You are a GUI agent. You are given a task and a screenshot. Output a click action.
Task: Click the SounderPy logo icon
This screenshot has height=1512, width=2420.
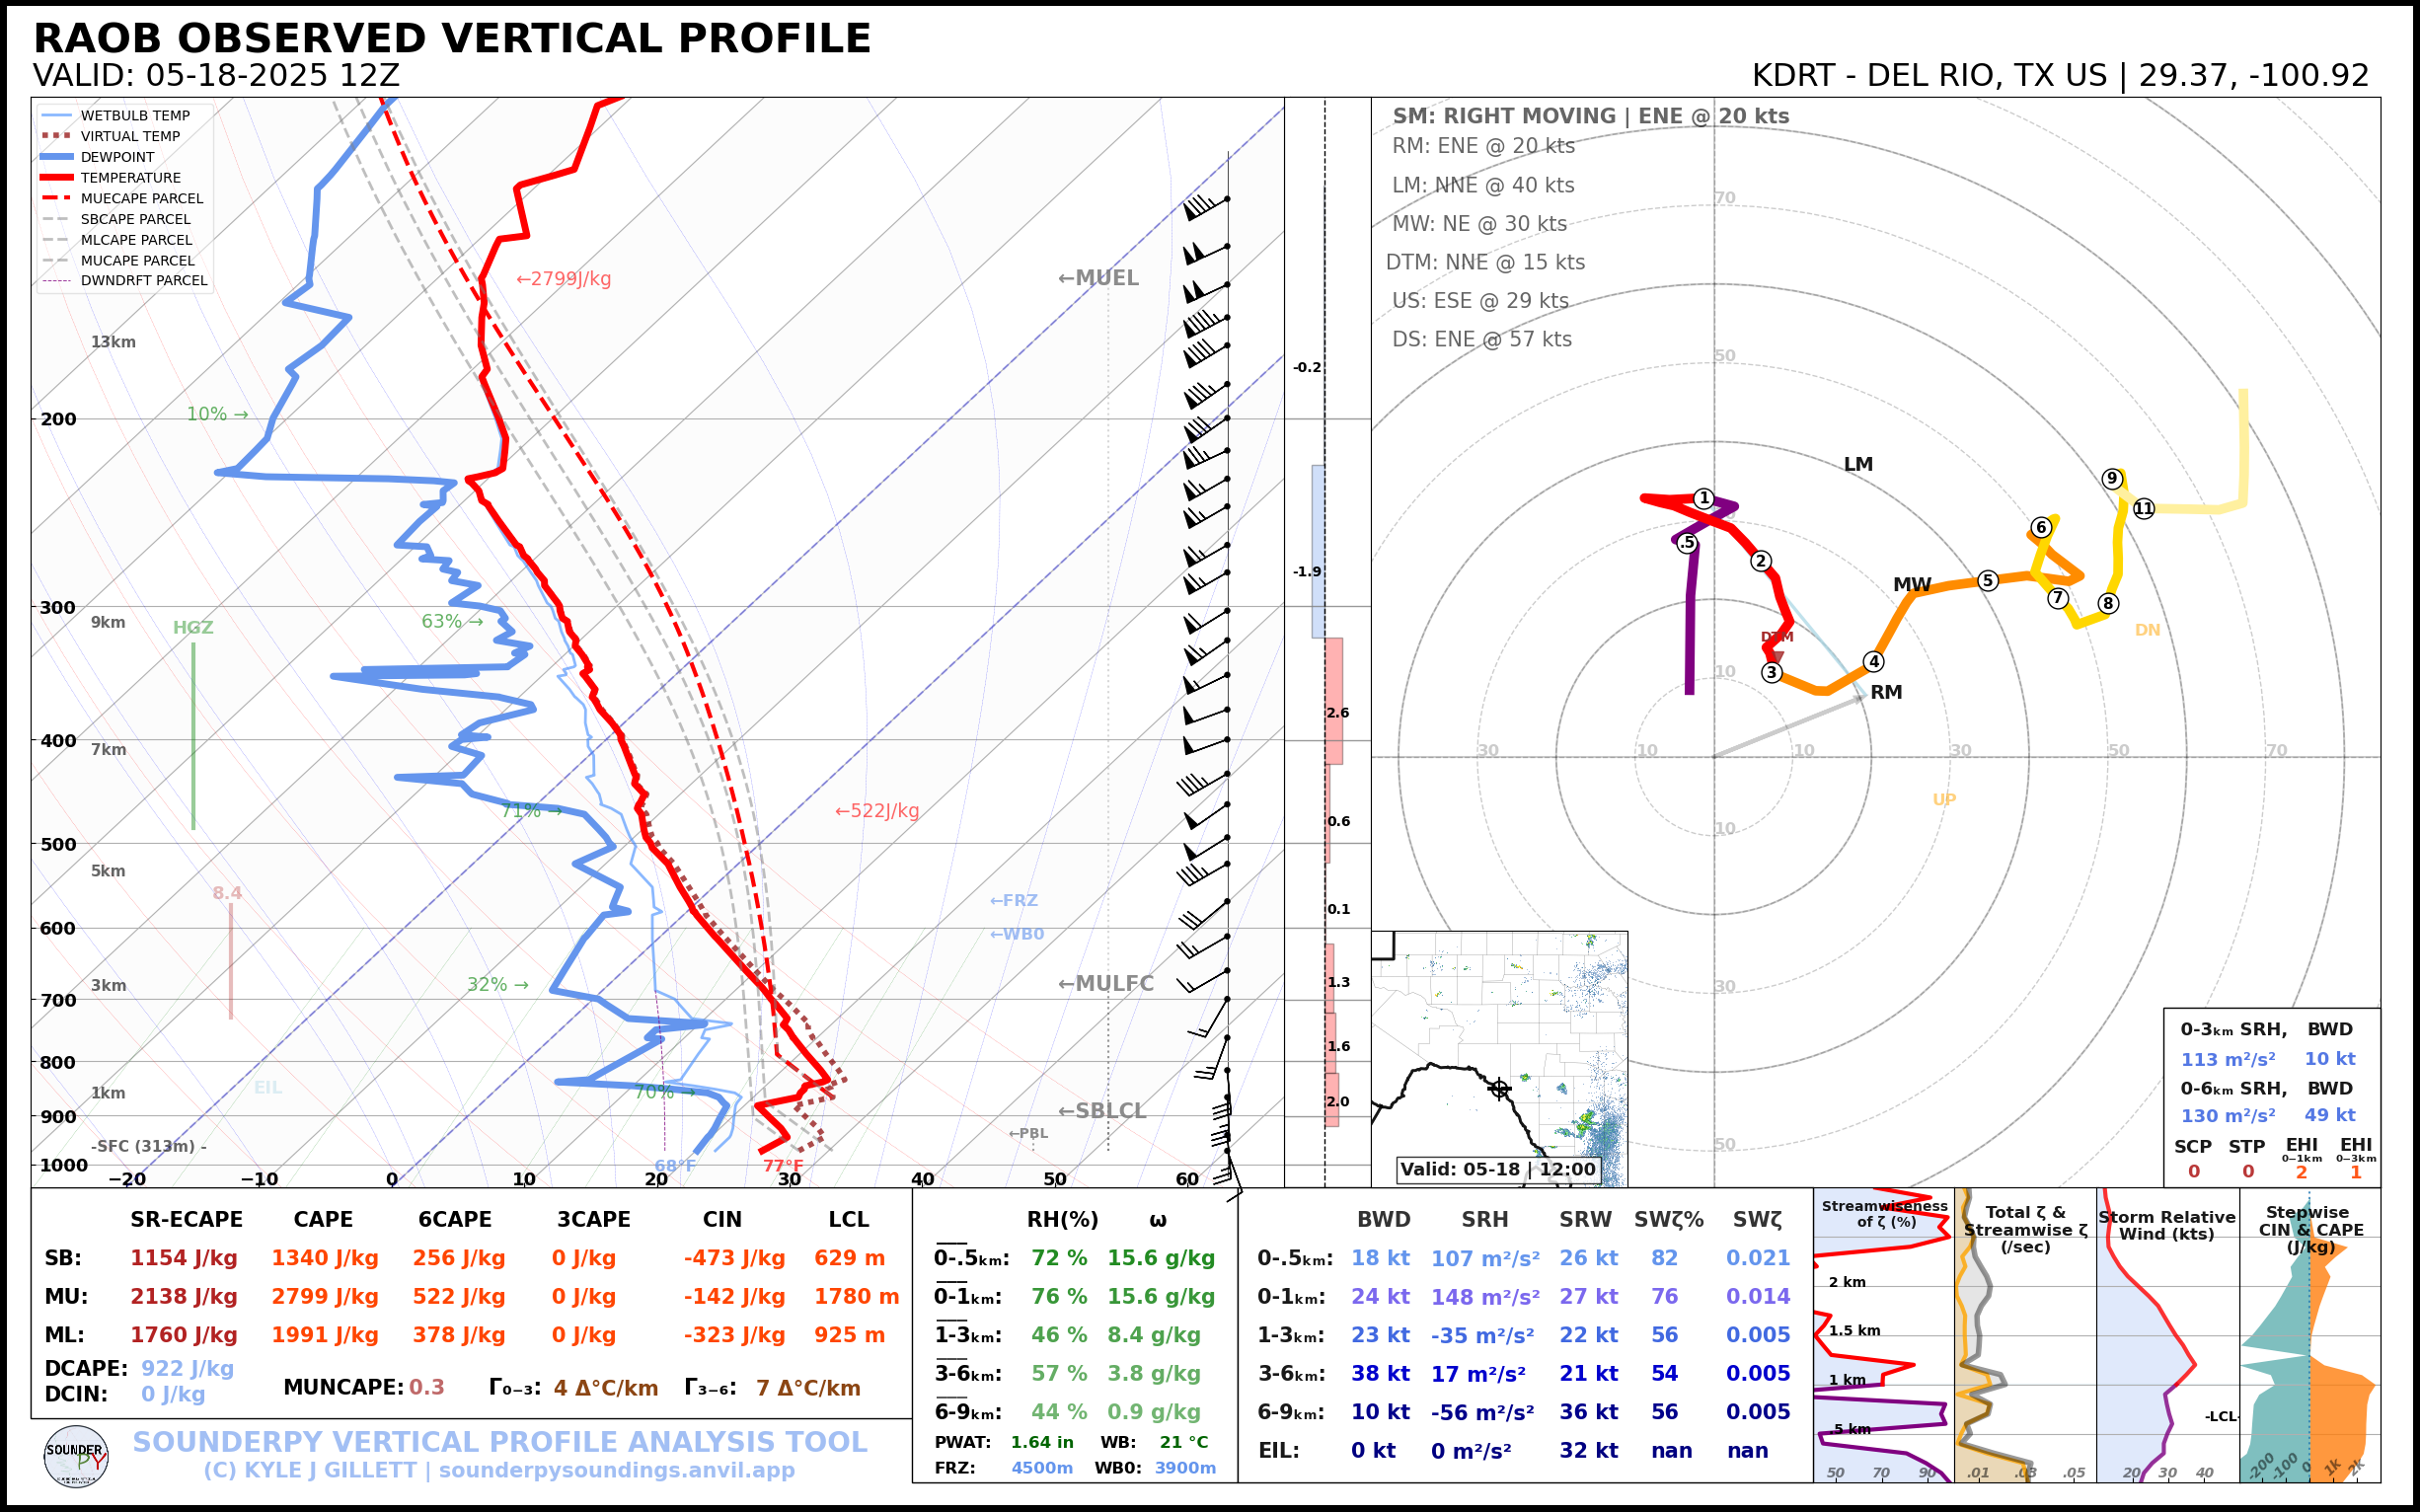76,1457
